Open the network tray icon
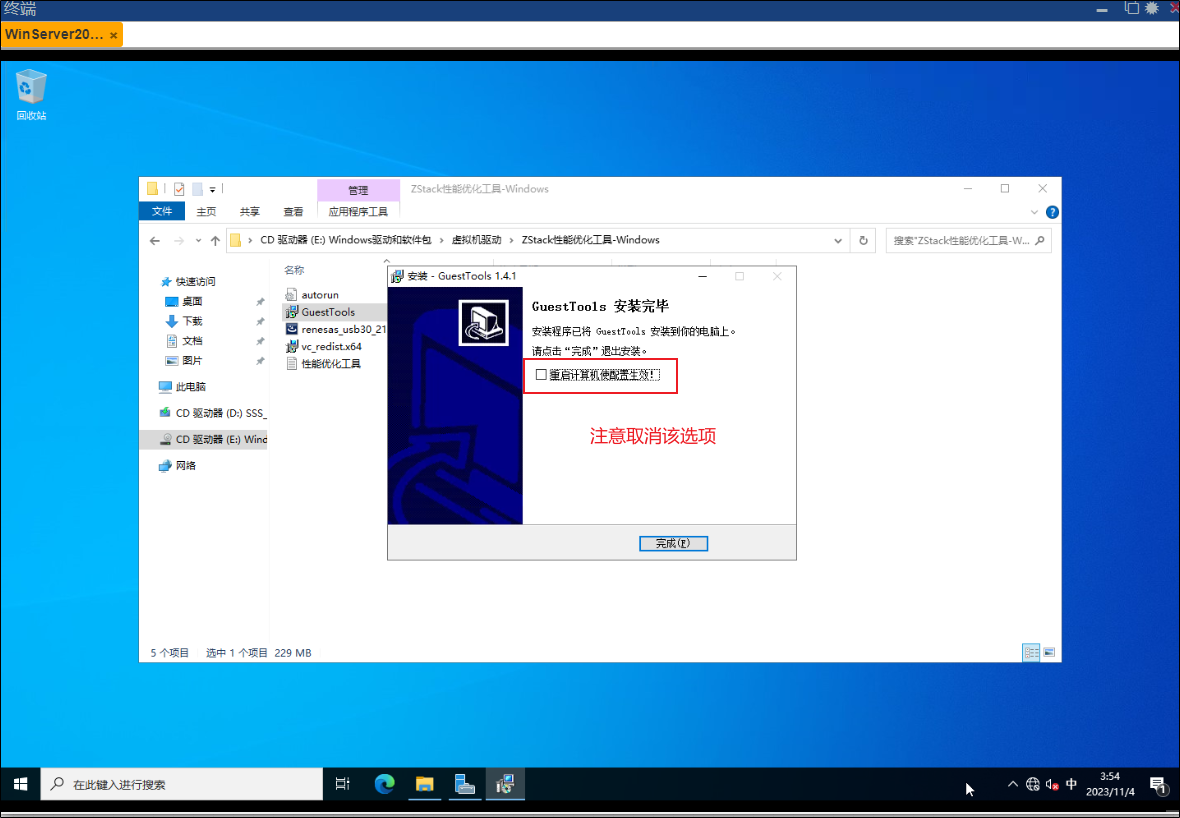Image resolution: width=1180 pixels, height=818 pixels. click(1032, 784)
